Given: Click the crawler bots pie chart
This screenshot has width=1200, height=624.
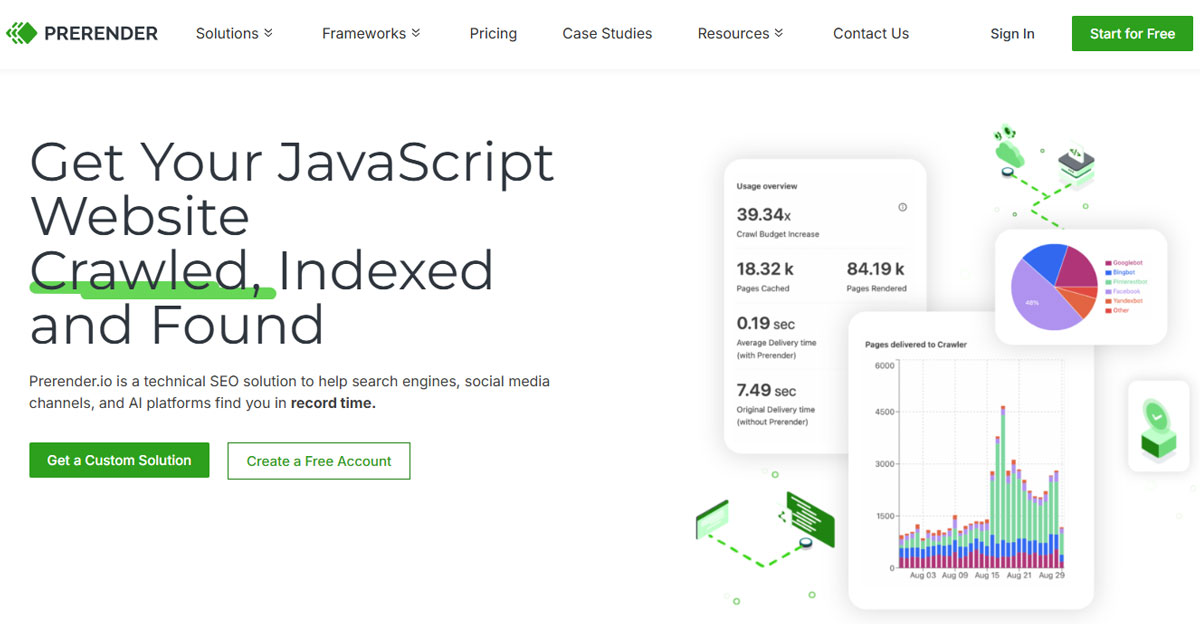Looking at the screenshot, I should click(1054, 284).
